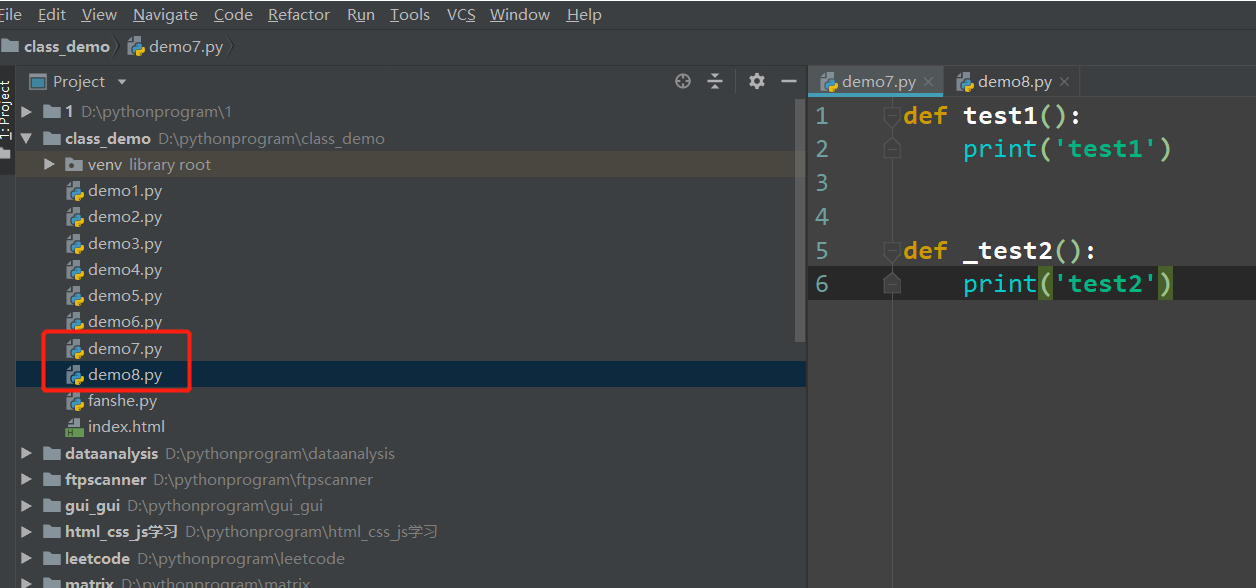1256x588 pixels.
Task: Expand the folder named 1
Action: coord(27,112)
